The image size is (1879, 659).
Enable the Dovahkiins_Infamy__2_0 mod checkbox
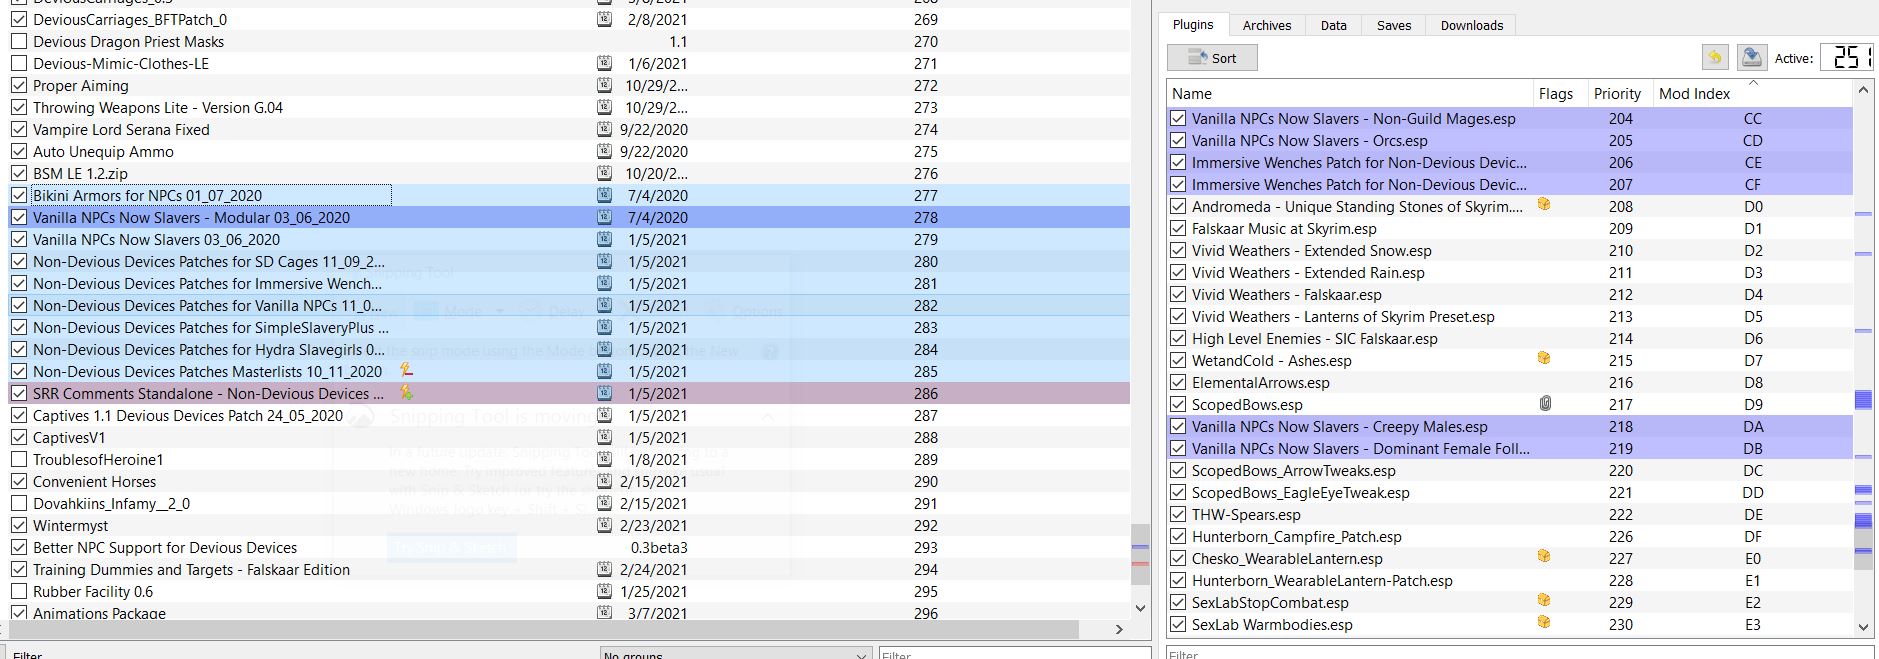click(19, 503)
